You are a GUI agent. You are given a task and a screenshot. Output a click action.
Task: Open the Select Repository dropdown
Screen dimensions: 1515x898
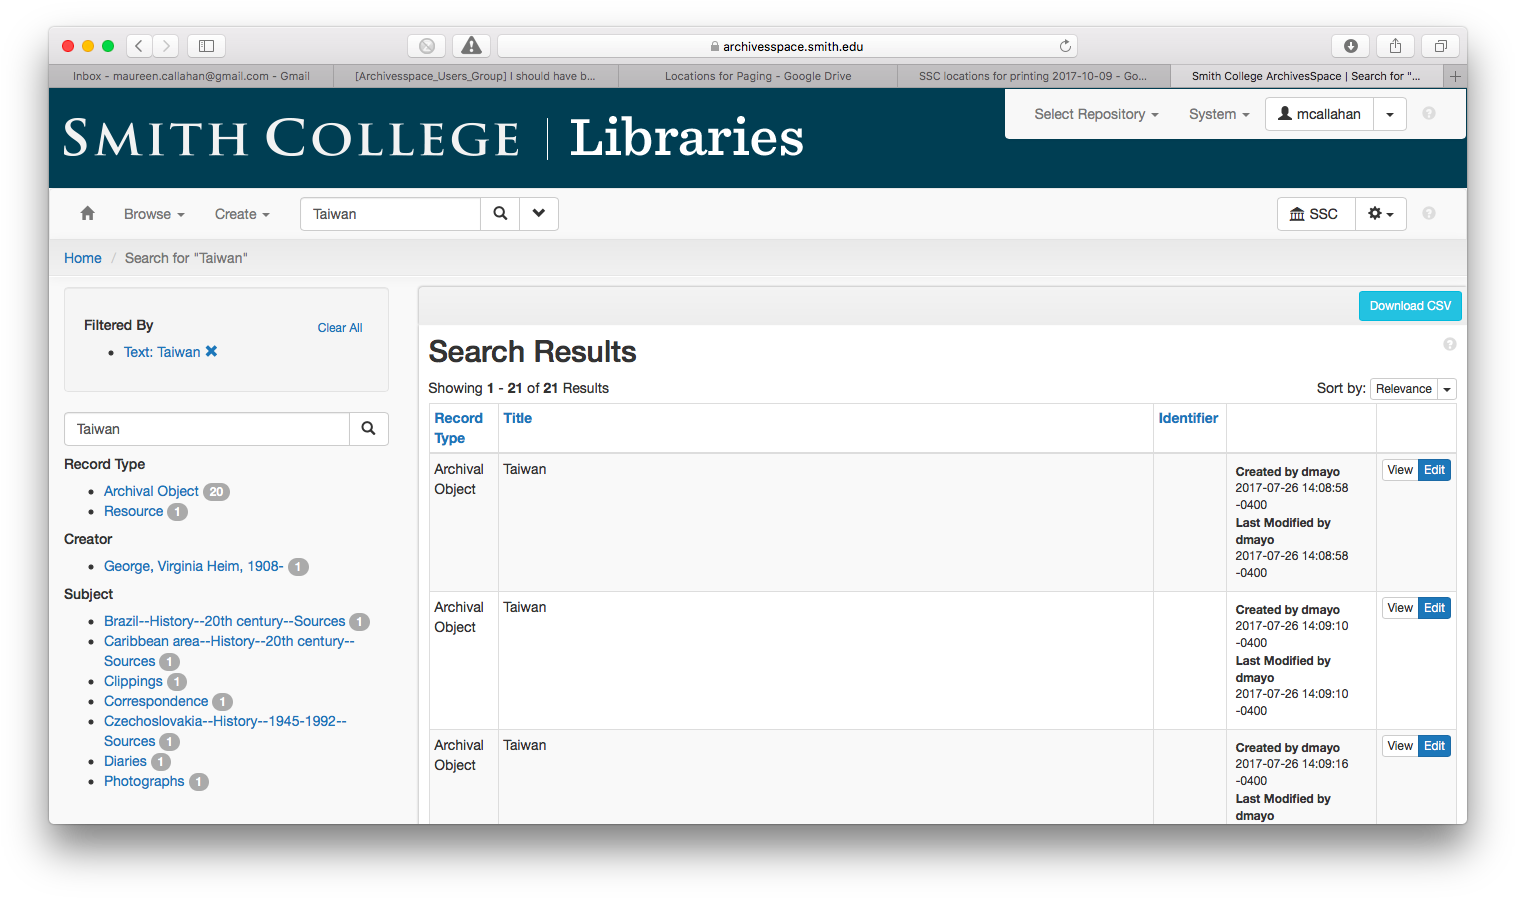[x=1096, y=114]
